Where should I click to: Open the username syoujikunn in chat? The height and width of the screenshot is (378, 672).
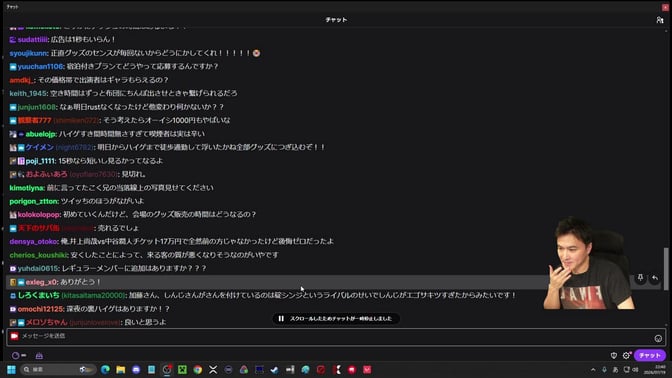[28, 53]
